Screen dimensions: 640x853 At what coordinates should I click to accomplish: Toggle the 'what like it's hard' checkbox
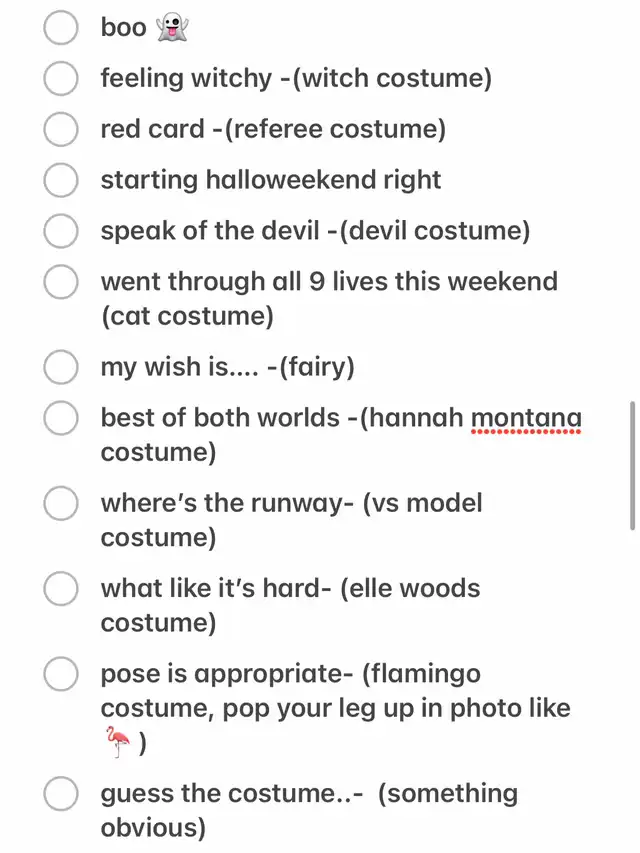[x=61, y=589]
